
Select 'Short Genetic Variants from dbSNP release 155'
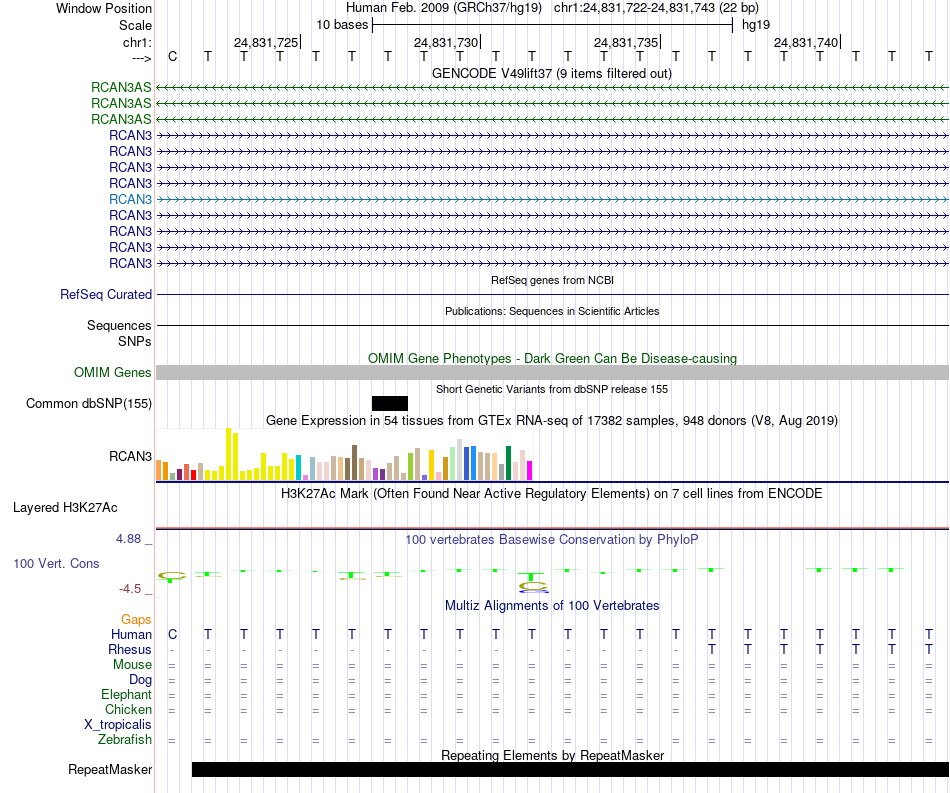point(552,390)
